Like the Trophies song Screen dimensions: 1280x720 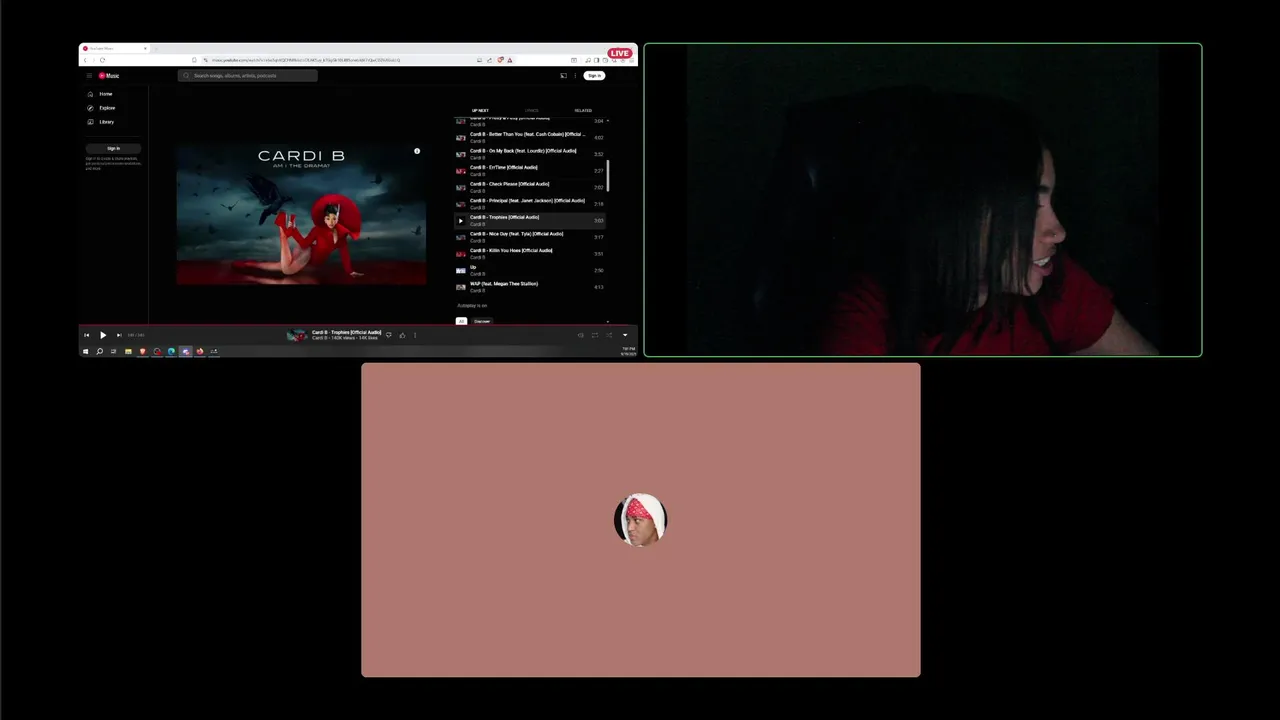[402, 335]
